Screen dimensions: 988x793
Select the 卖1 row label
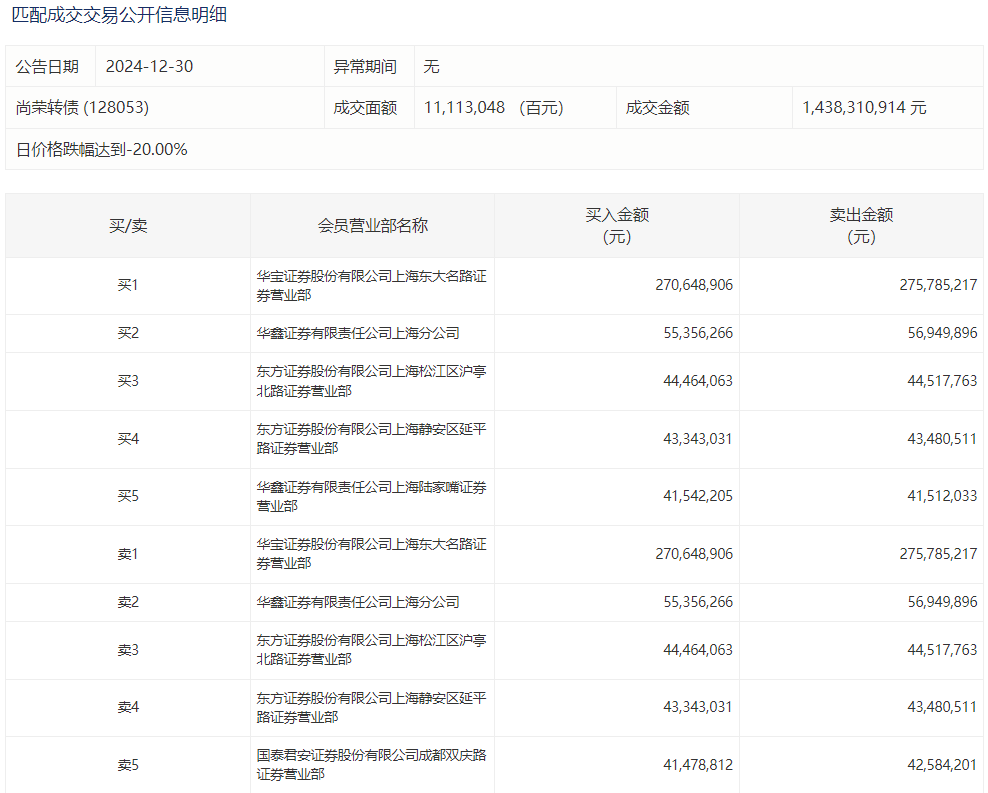pyautogui.click(x=128, y=554)
